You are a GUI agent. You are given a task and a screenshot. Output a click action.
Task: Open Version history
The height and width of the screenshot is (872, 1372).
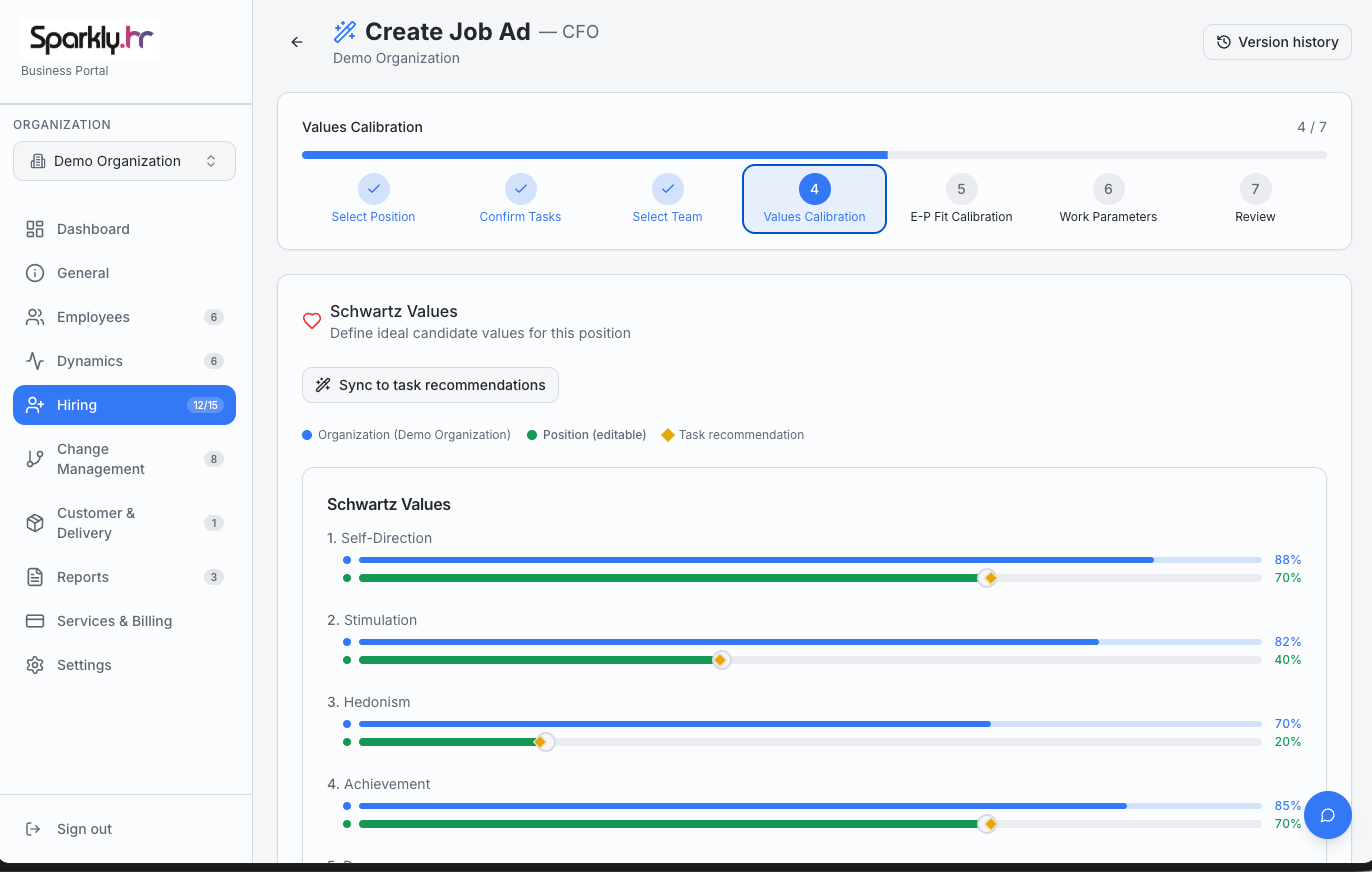pyautogui.click(x=1277, y=42)
